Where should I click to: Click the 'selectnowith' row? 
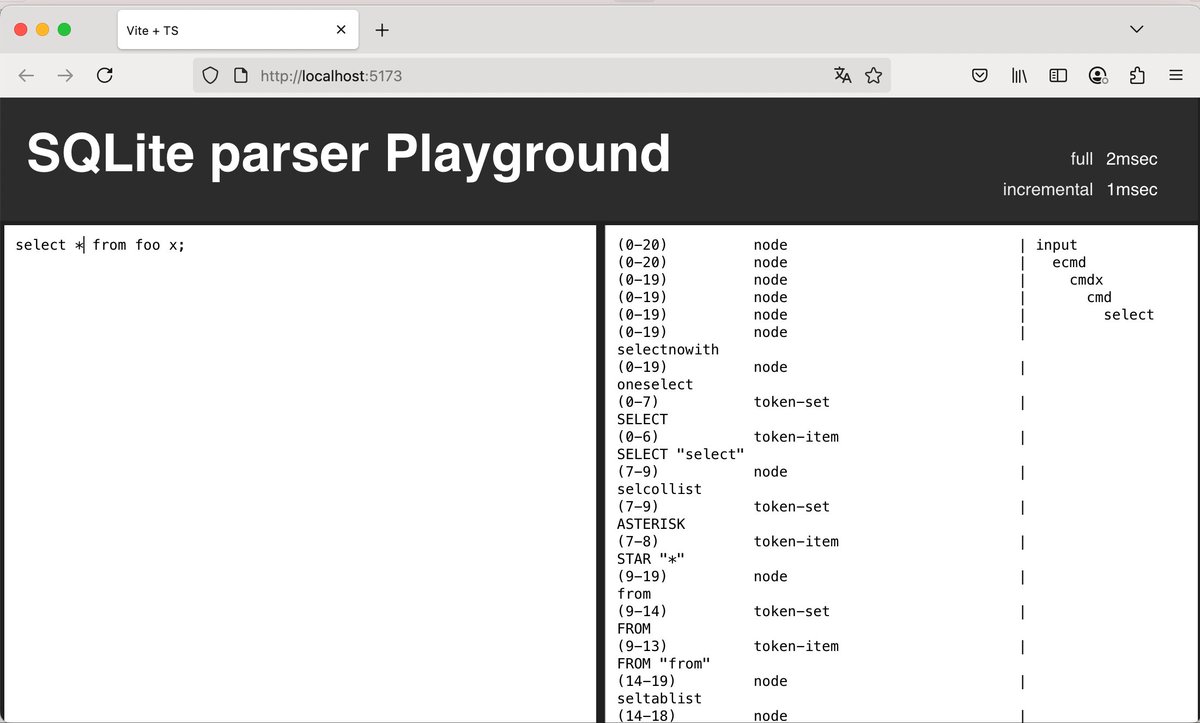(668, 350)
